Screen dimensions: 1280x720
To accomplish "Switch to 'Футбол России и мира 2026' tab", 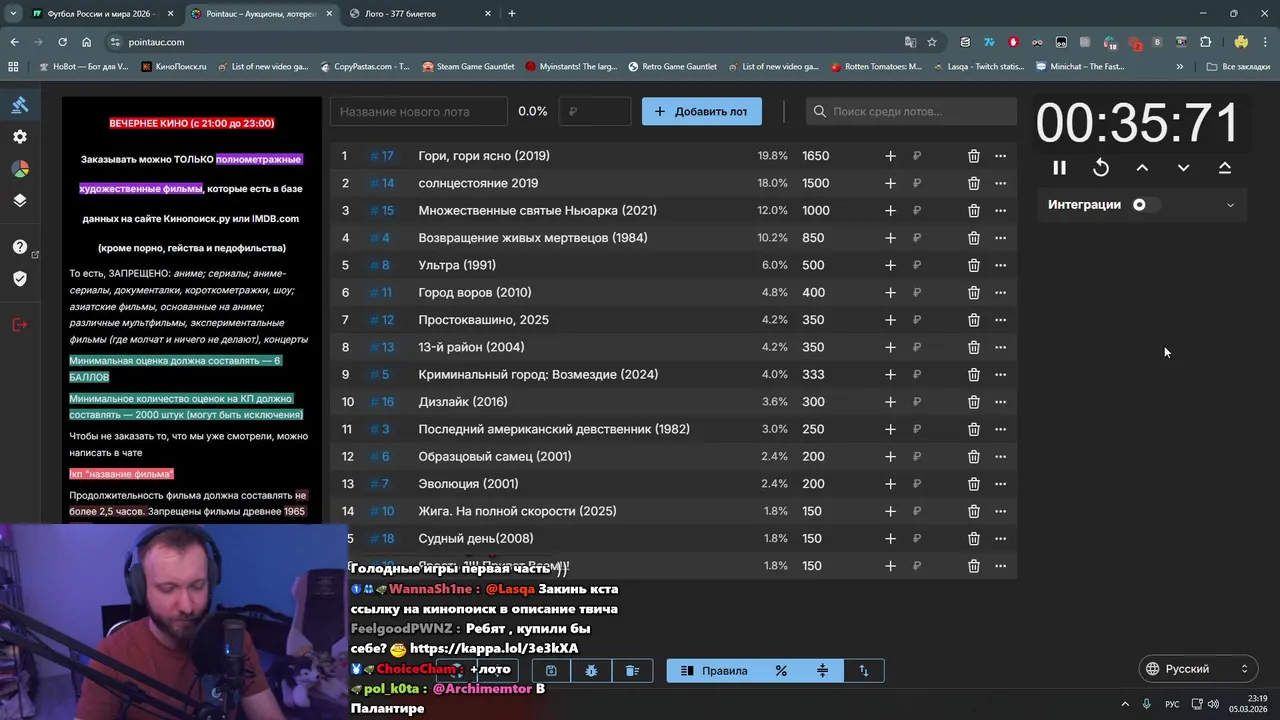I will click(x=104, y=14).
